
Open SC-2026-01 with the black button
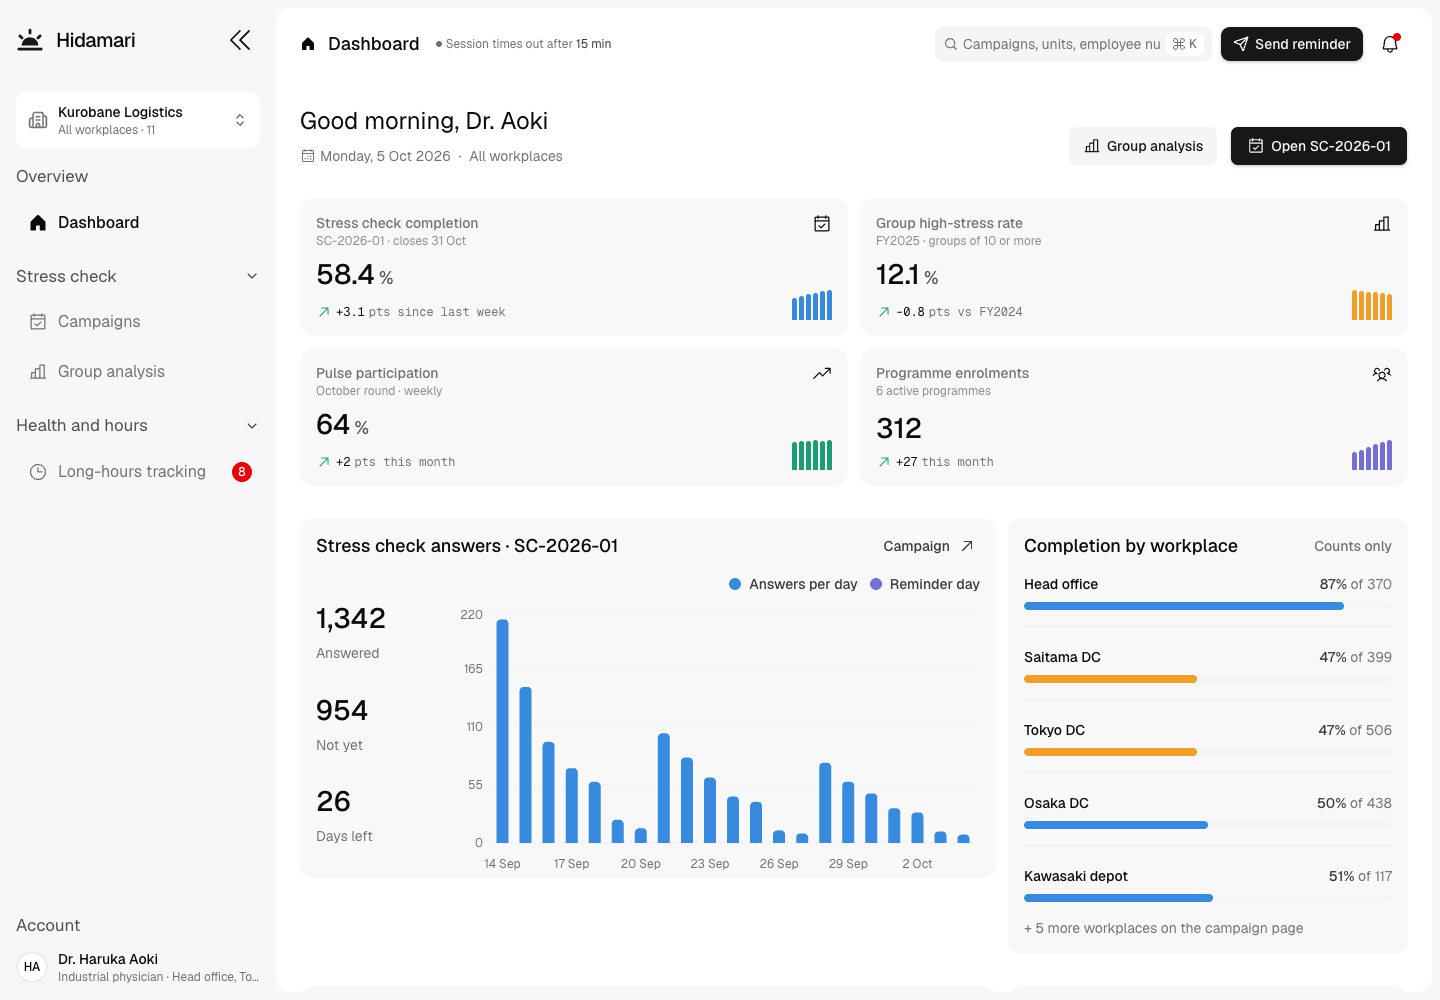click(1319, 146)
